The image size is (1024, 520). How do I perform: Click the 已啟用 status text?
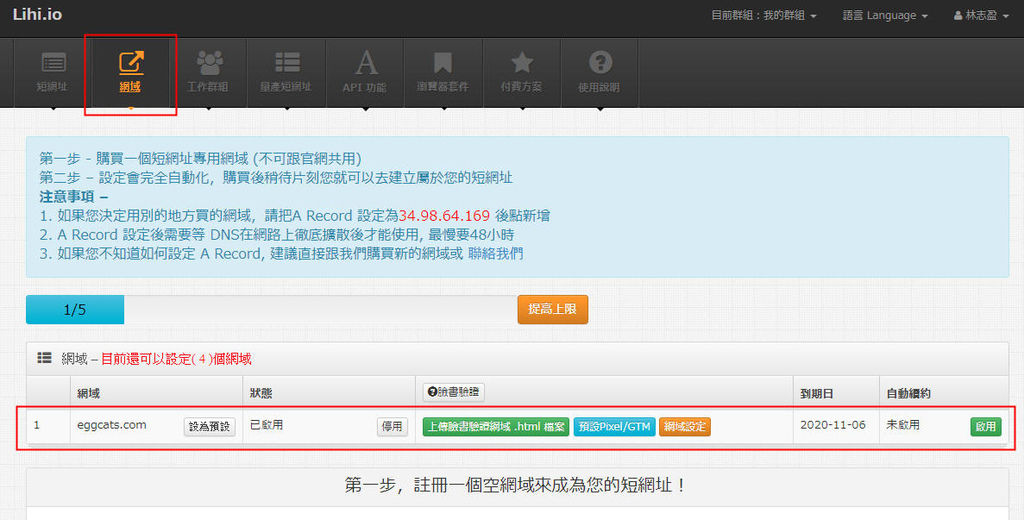pos(266,425)
